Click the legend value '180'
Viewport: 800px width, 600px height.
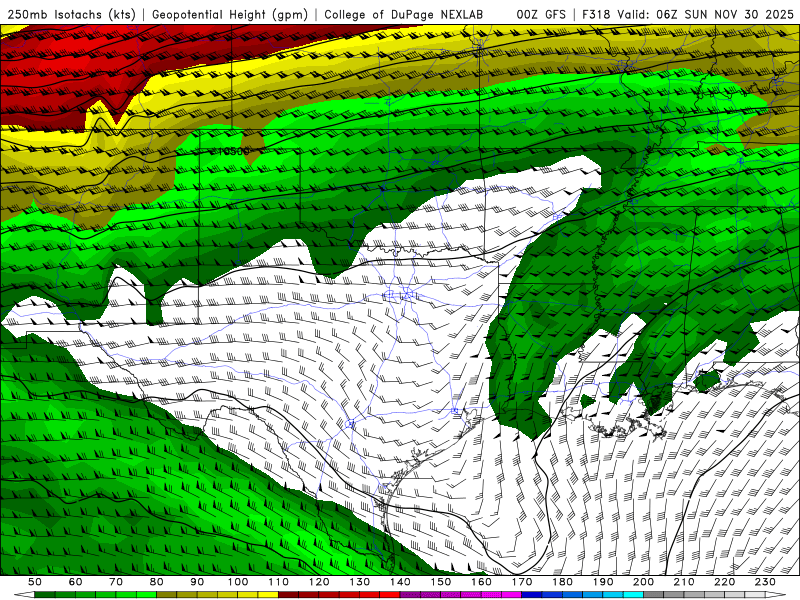tap(563, 582)
